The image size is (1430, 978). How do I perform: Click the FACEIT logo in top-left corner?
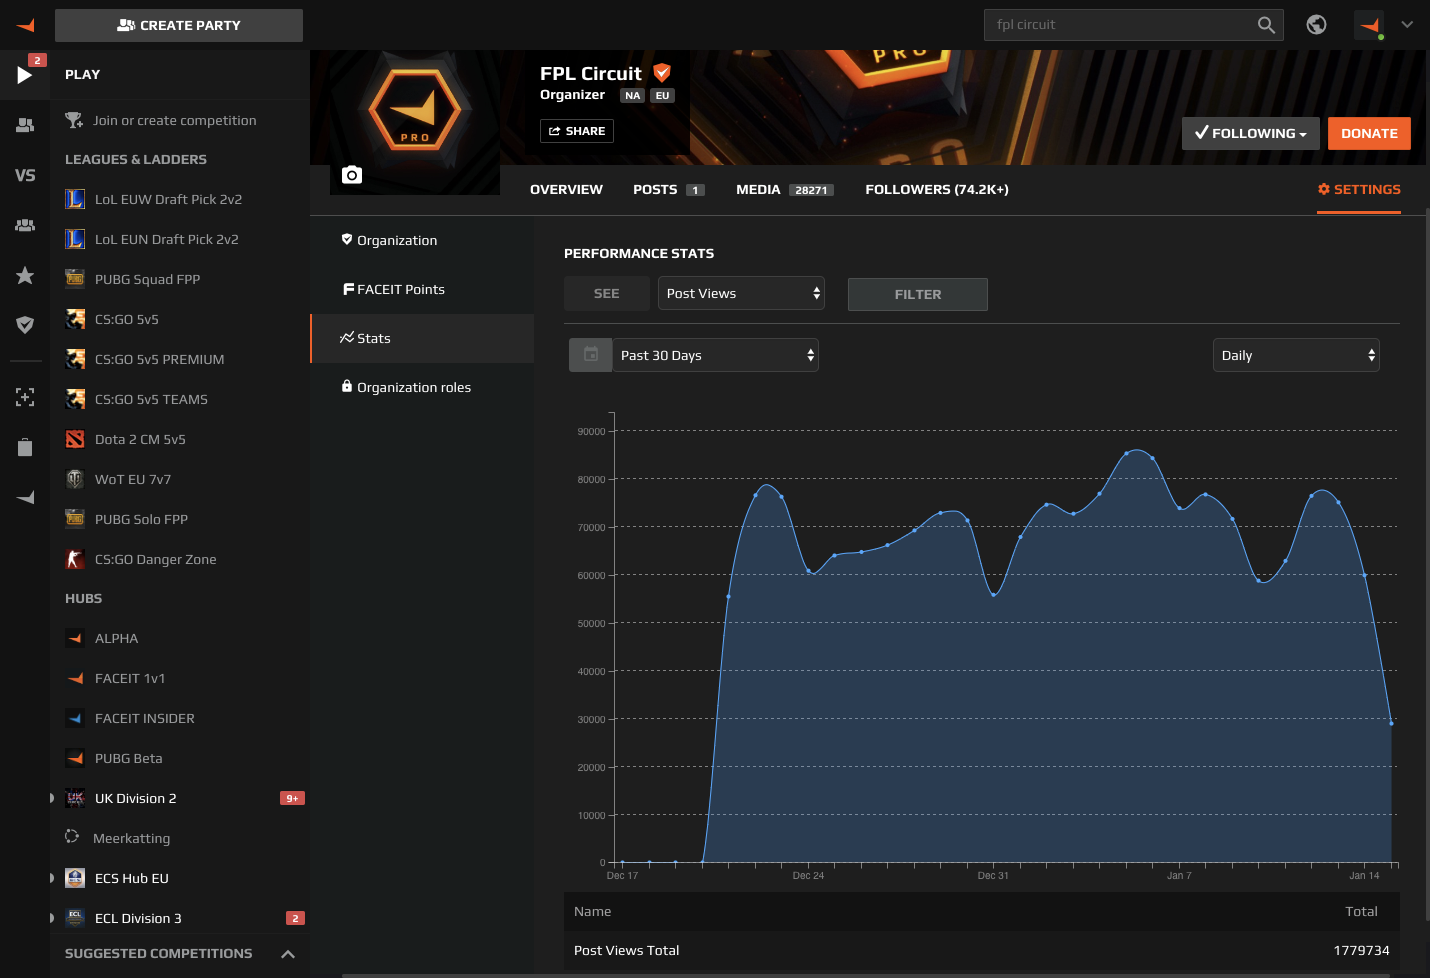point(25,25)
